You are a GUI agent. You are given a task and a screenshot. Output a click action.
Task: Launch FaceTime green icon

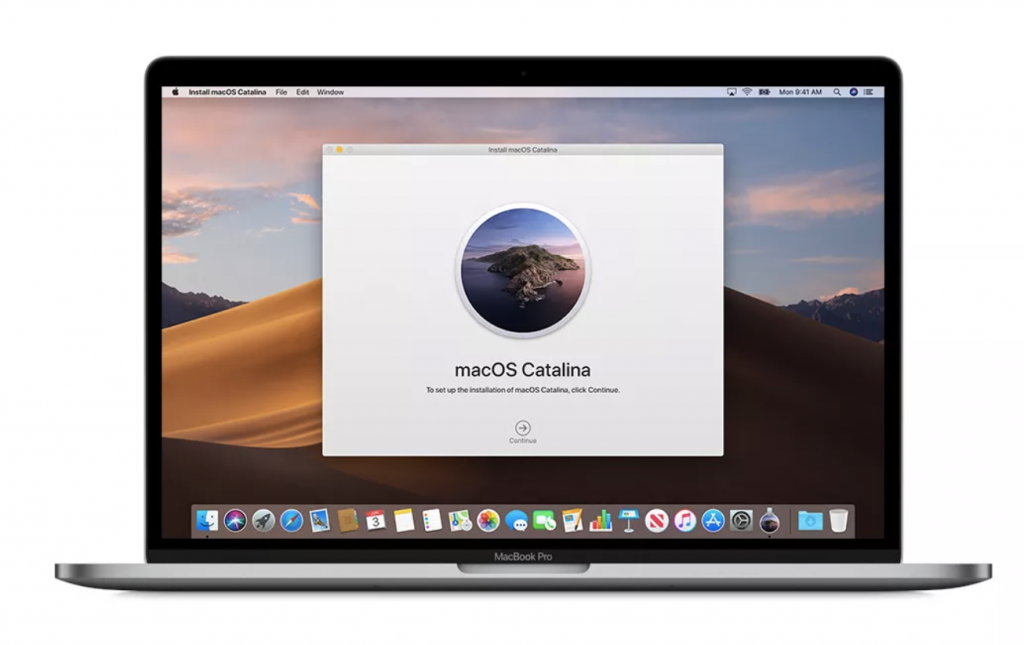coord(545,520)
